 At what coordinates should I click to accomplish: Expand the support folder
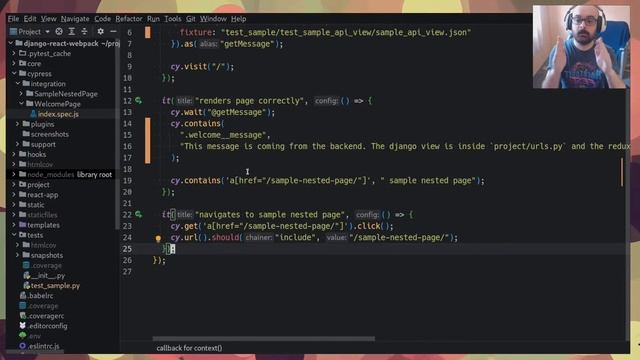click(x=18, y=144)
